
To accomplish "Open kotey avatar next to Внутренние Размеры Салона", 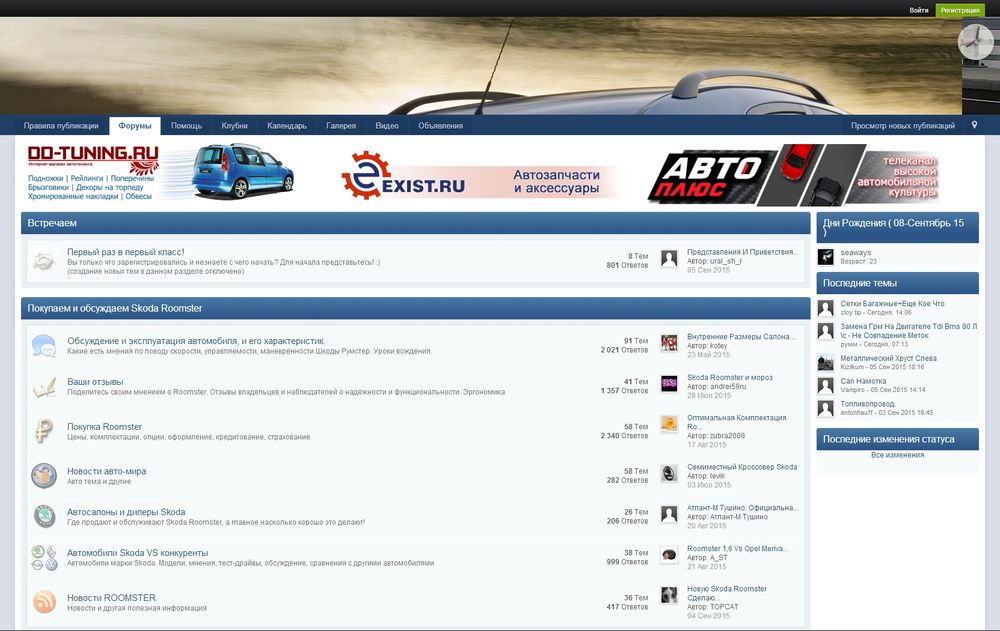I will click(669, 343).
